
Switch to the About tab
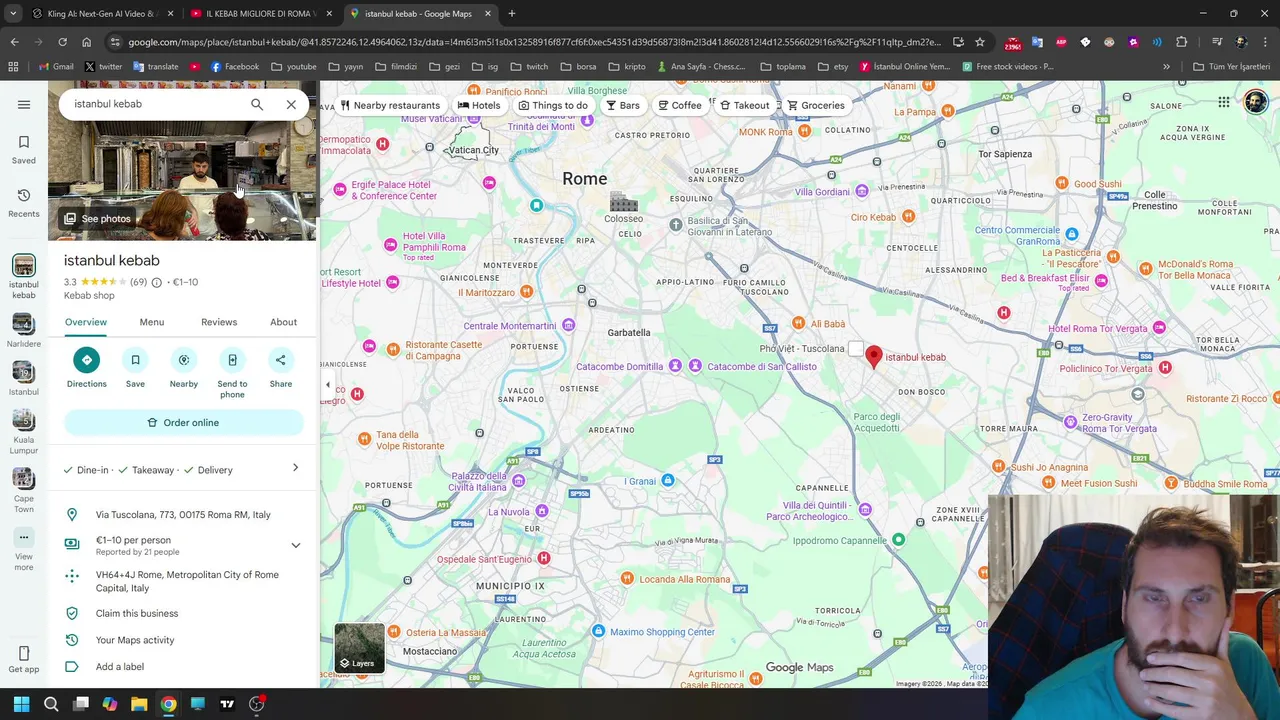(283, 322)
